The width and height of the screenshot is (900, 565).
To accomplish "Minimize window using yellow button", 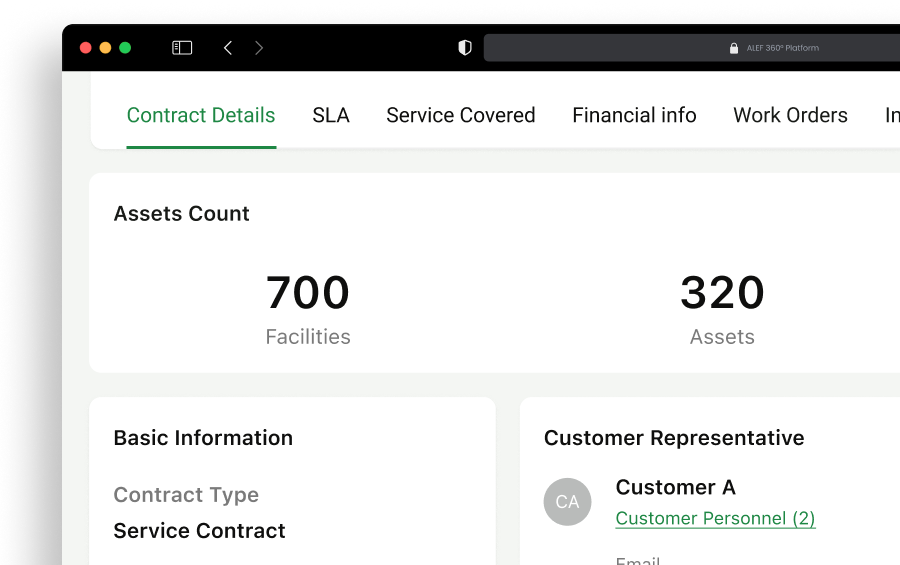I will 105,48.
